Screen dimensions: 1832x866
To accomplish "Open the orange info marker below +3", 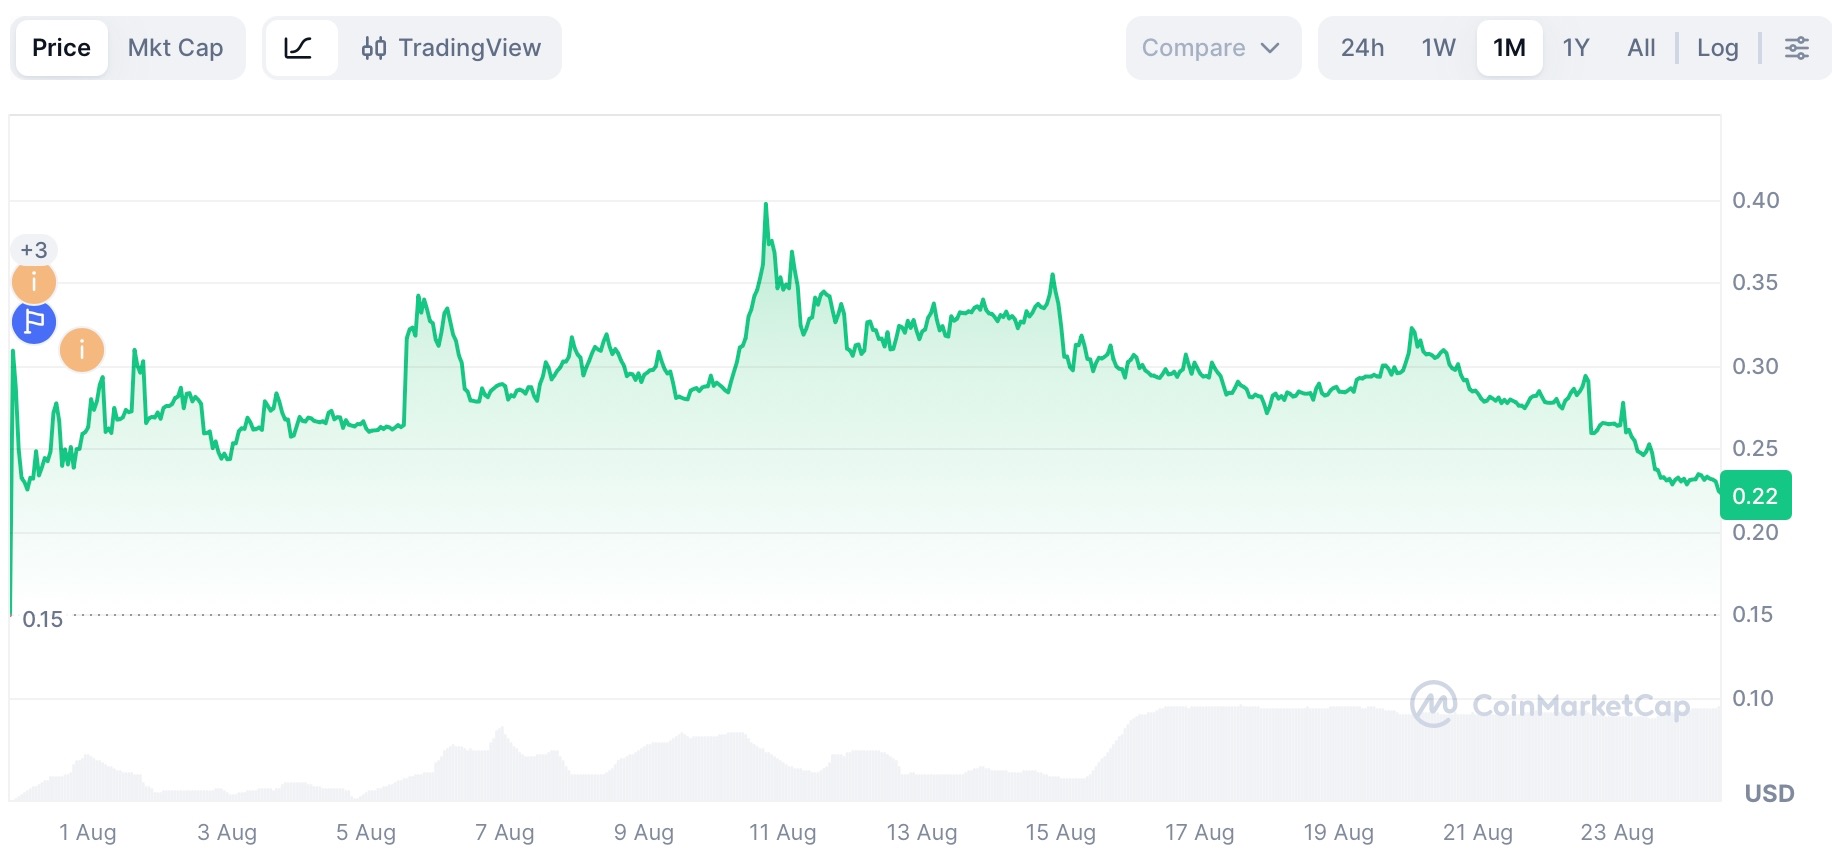I will [x=34, y=282].
